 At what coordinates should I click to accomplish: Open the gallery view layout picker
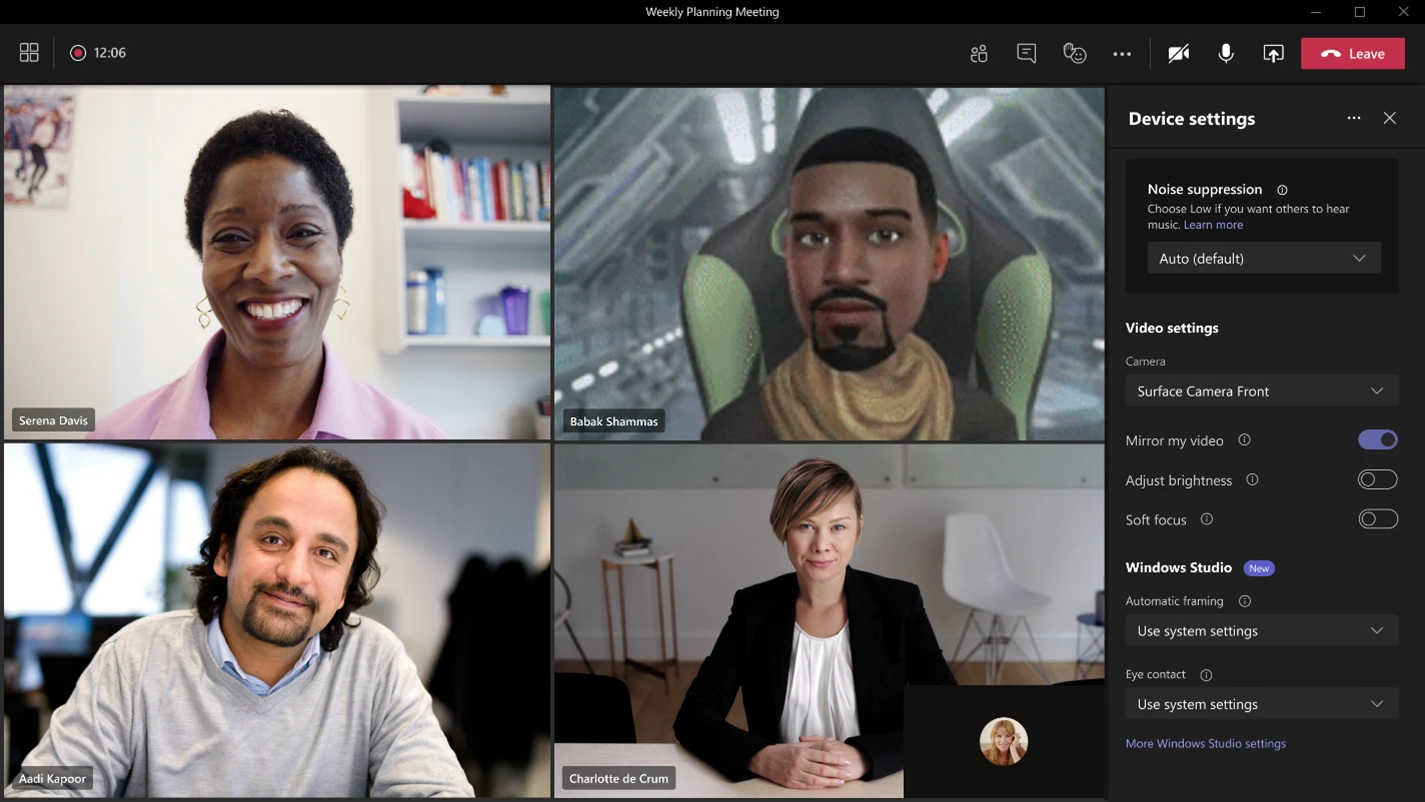(x=28, y=51)
